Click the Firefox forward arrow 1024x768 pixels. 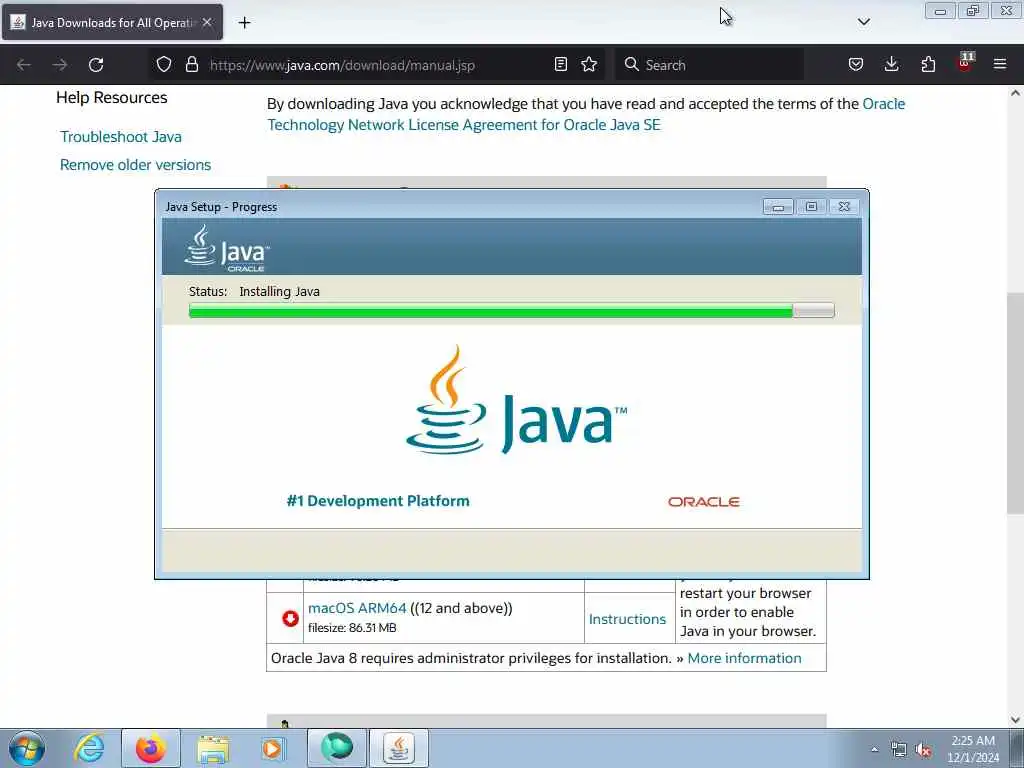tap(60, 65)
